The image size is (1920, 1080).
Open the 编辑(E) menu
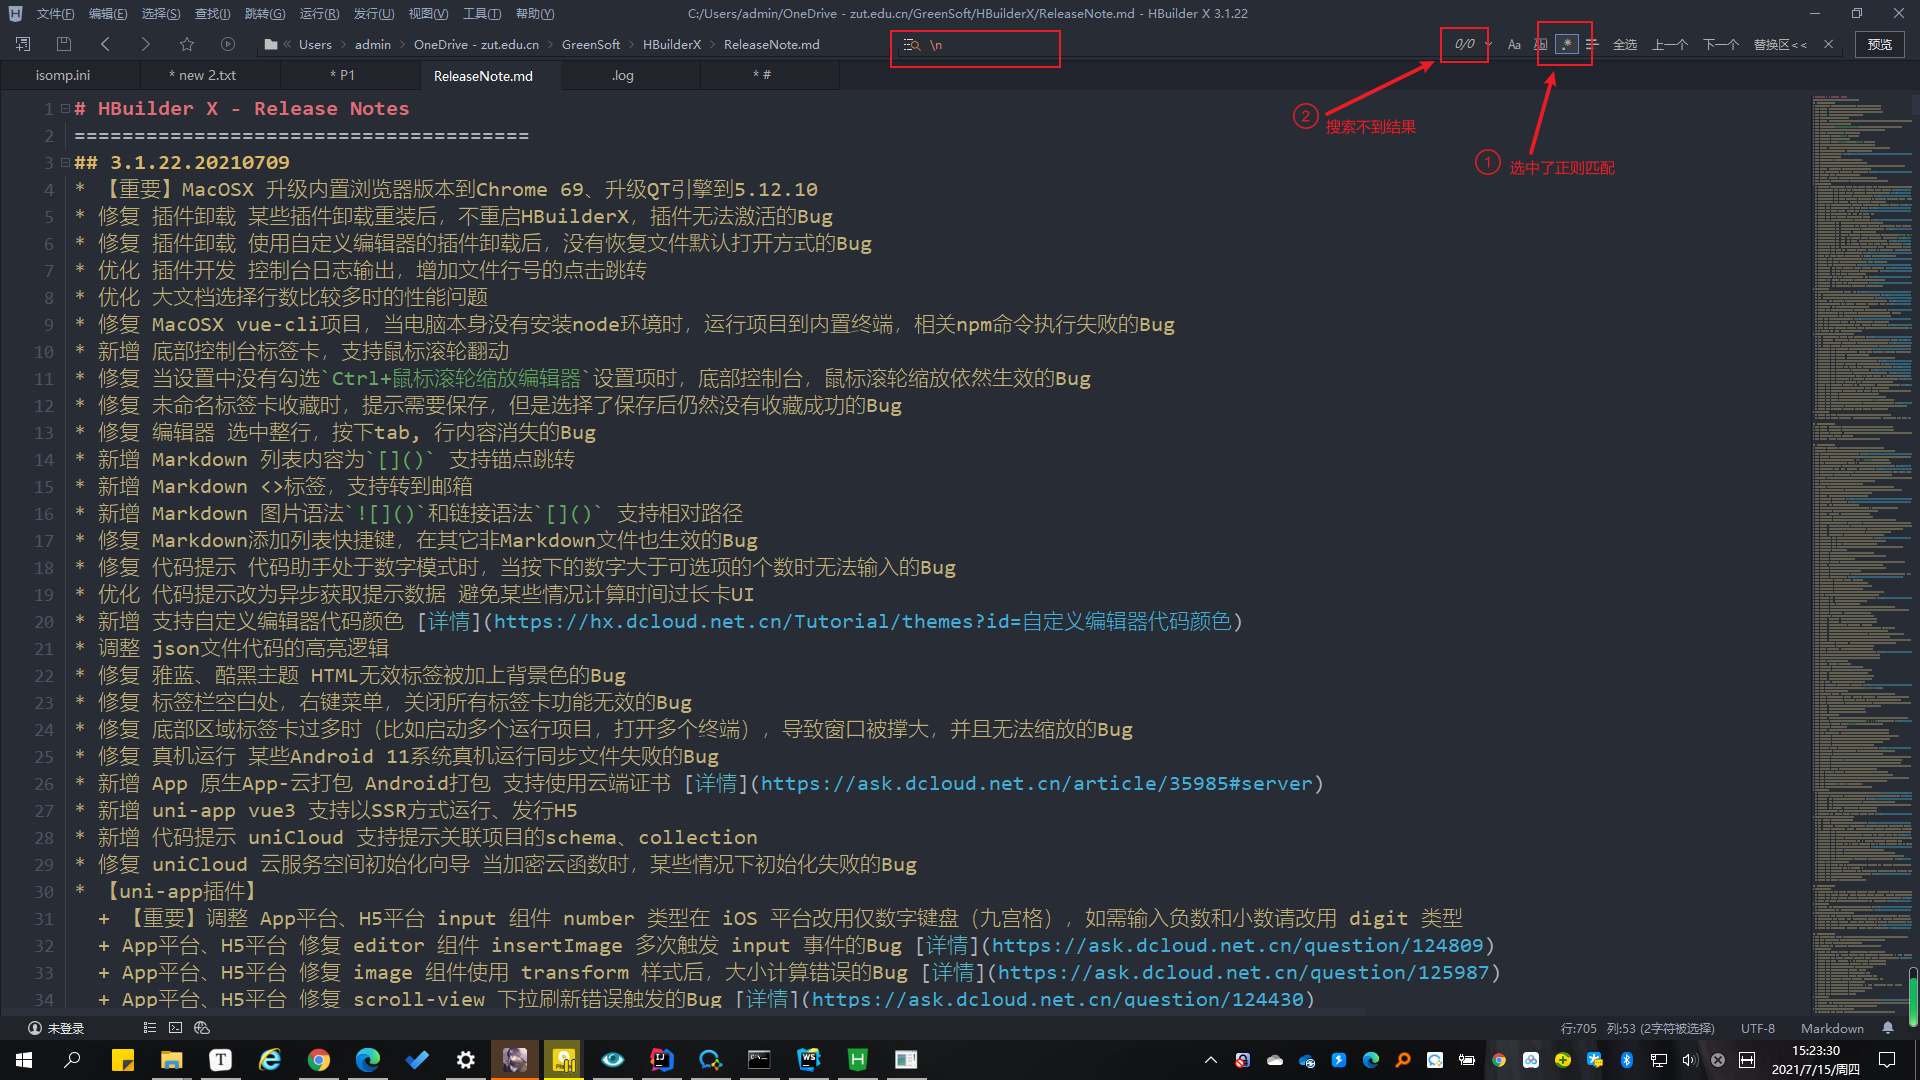[107, 14]
